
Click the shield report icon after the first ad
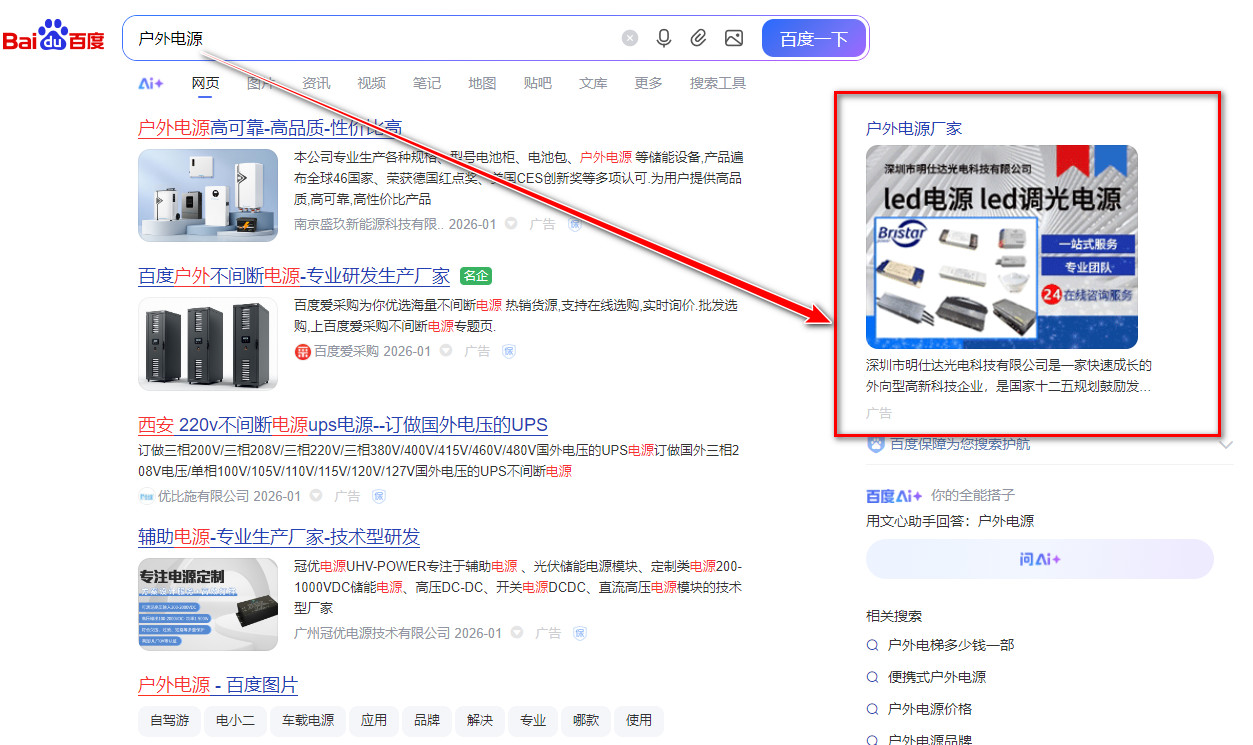point(574,224)
